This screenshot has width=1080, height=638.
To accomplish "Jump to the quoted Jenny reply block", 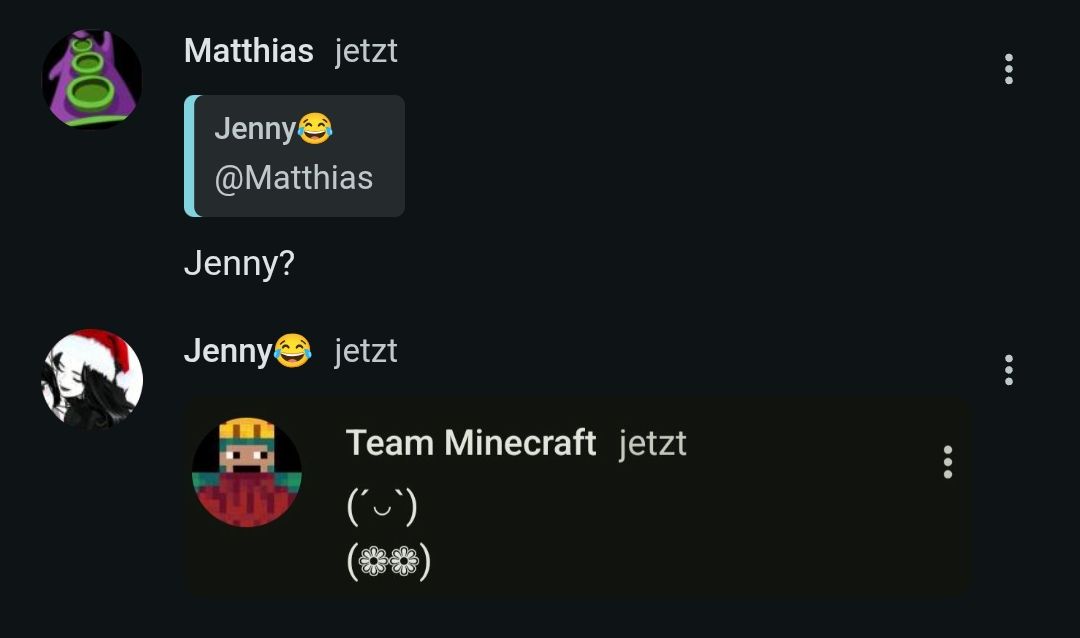I will [294, 156].
